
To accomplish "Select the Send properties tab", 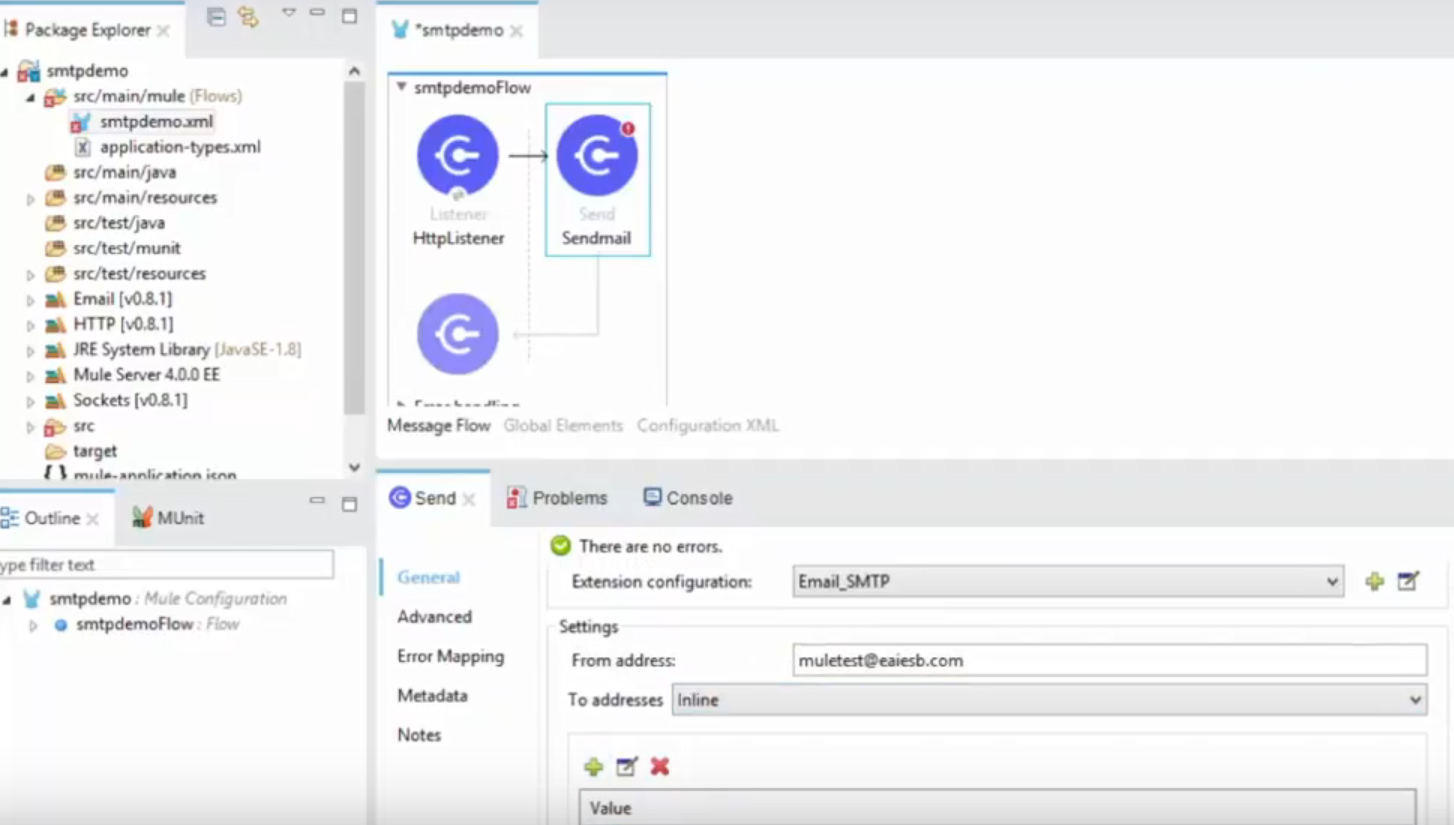I will pos(434,498).
